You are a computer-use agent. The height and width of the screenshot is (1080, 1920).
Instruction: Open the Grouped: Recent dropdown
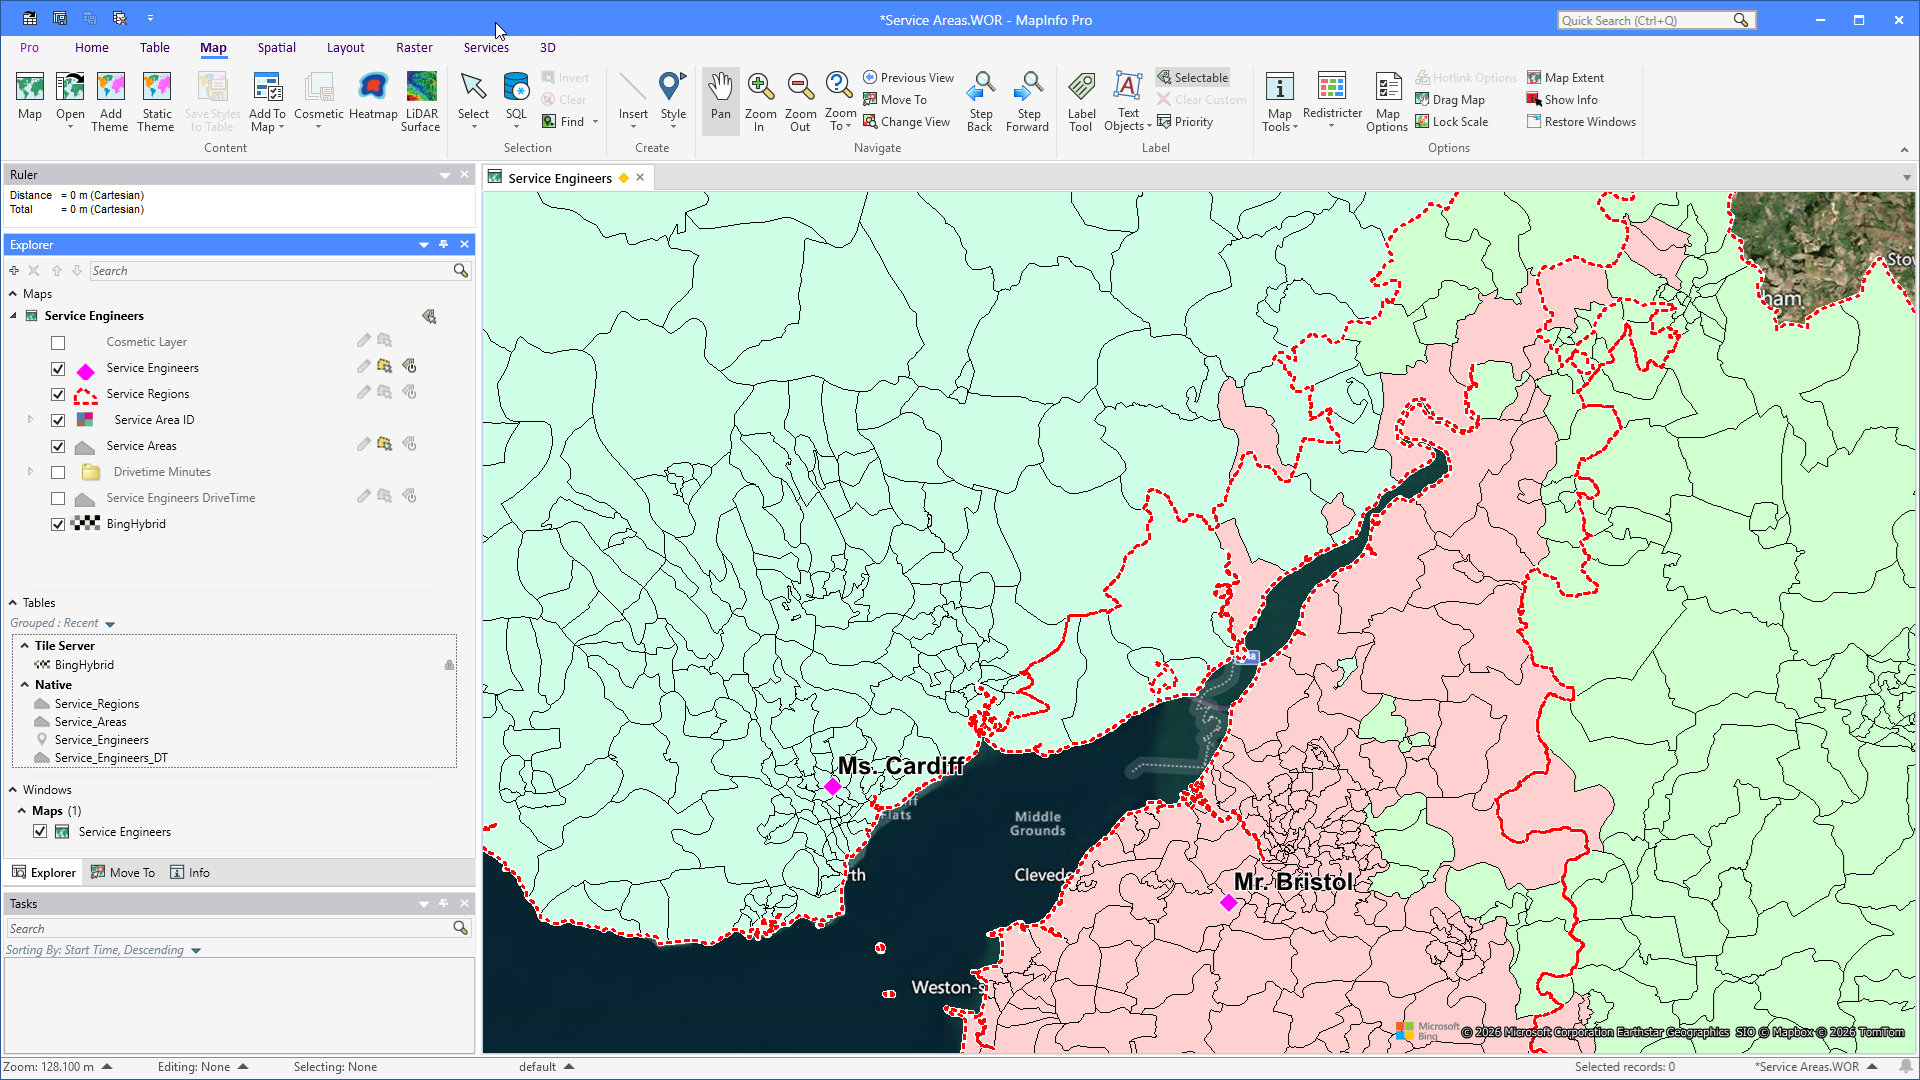point(110,624)
